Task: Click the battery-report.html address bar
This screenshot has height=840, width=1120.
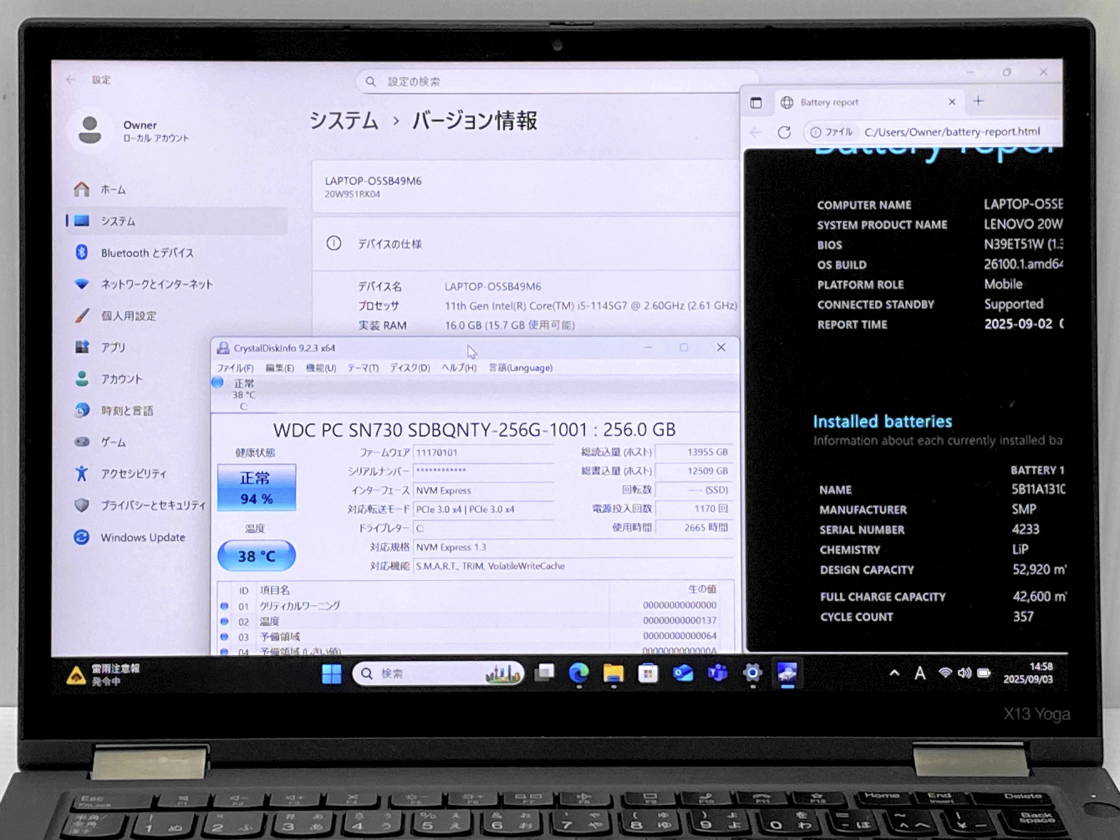Action: (x=932, y=132)
